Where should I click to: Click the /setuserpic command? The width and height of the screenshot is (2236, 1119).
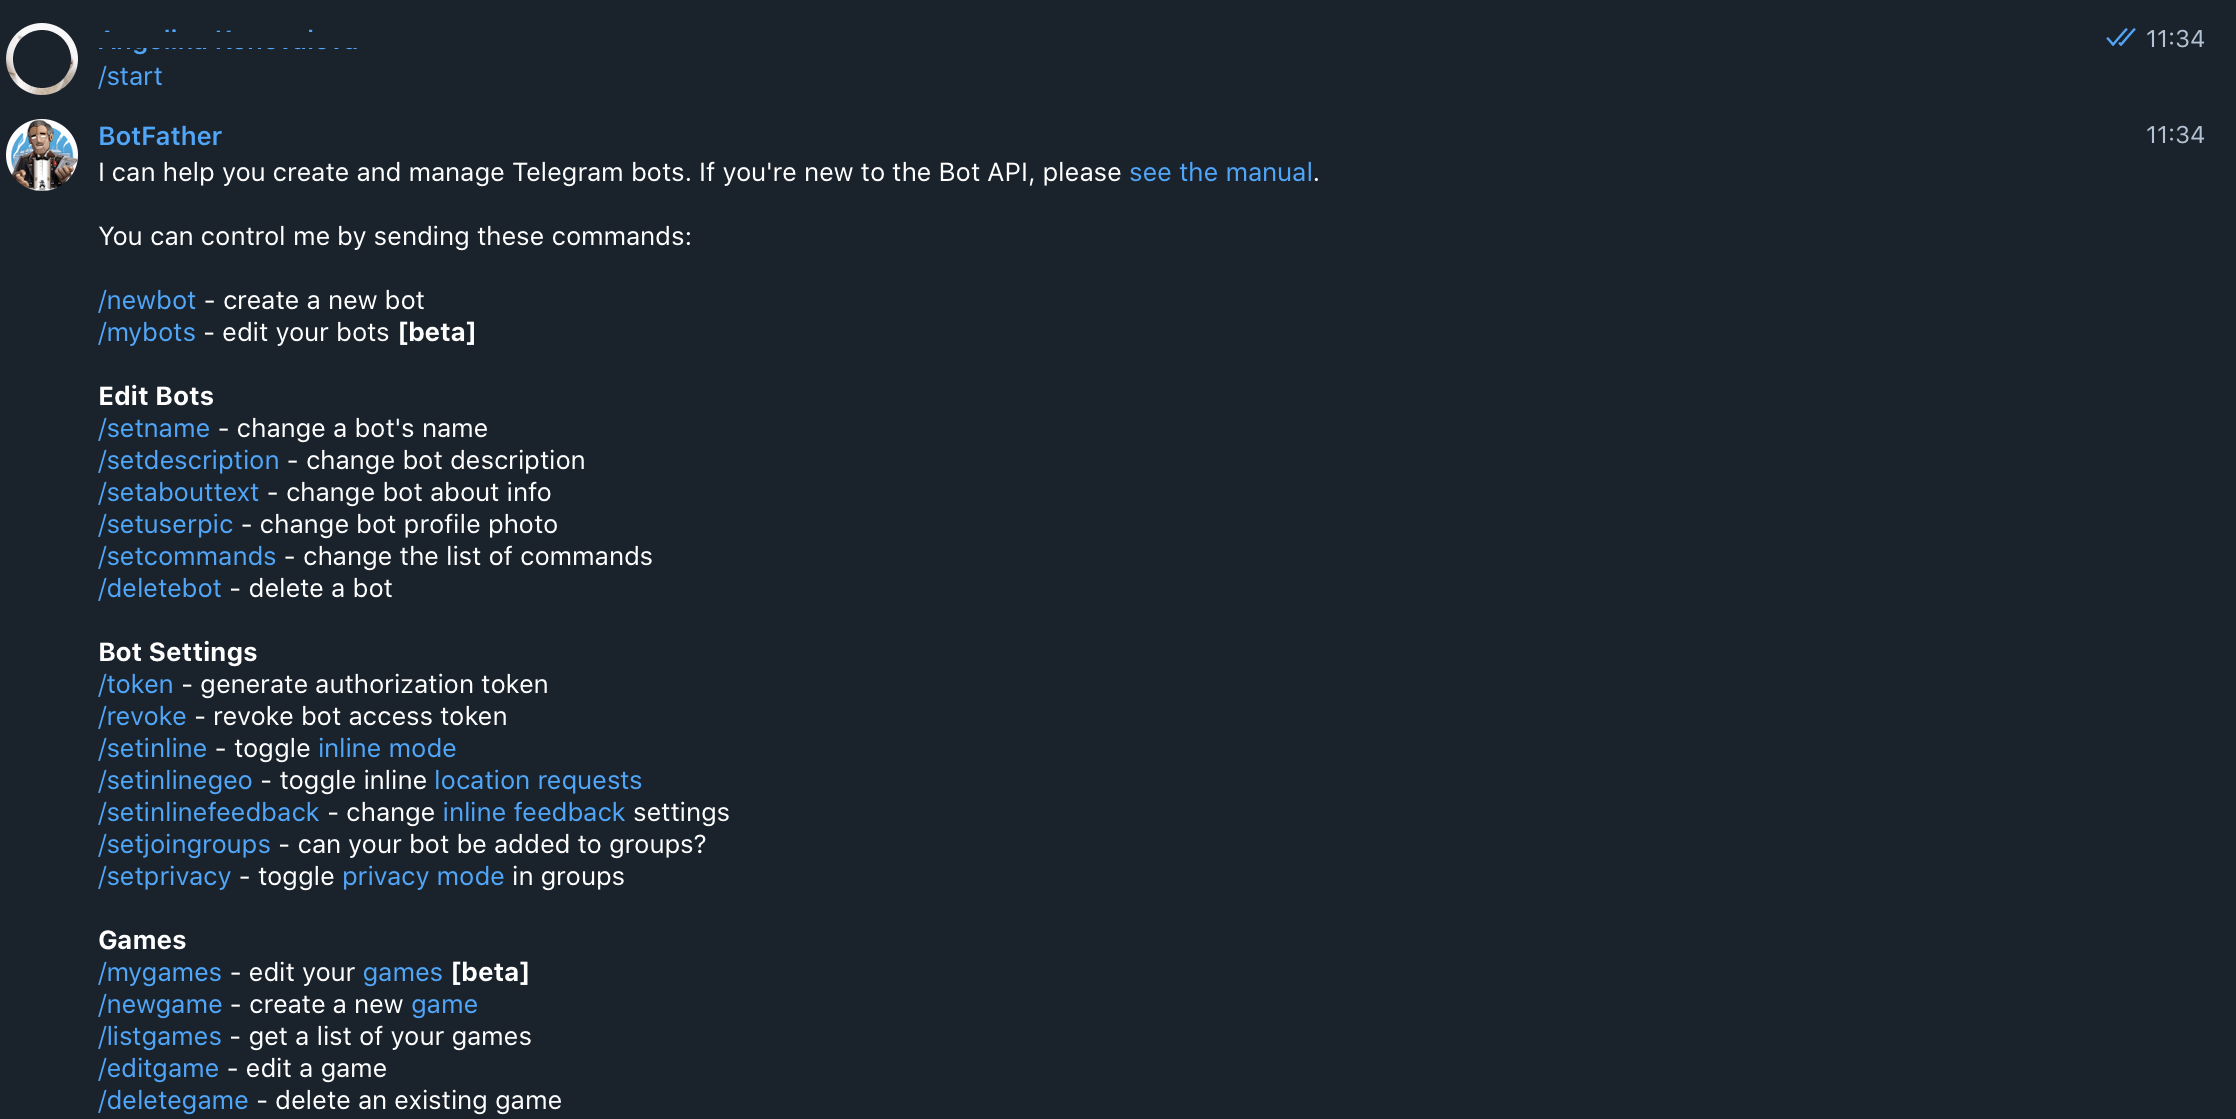[x=165, y=524]
